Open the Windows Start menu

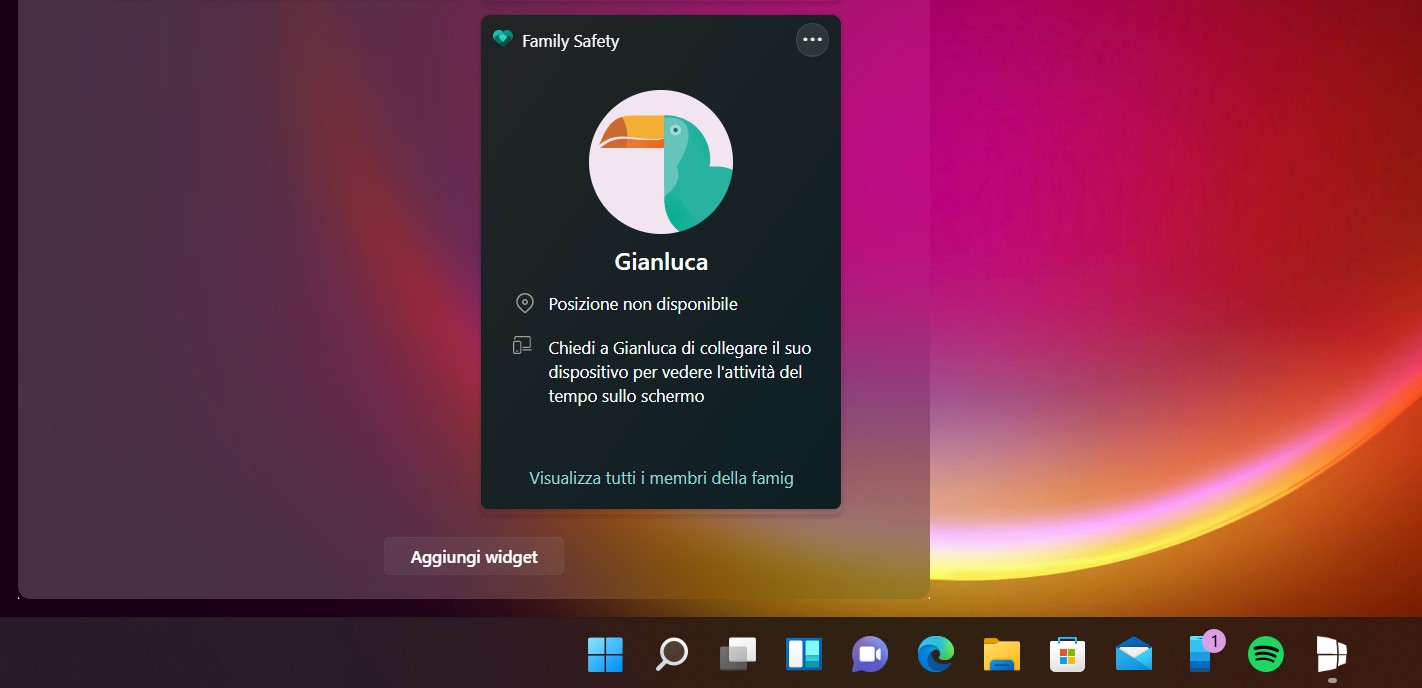tap(605, 655)
